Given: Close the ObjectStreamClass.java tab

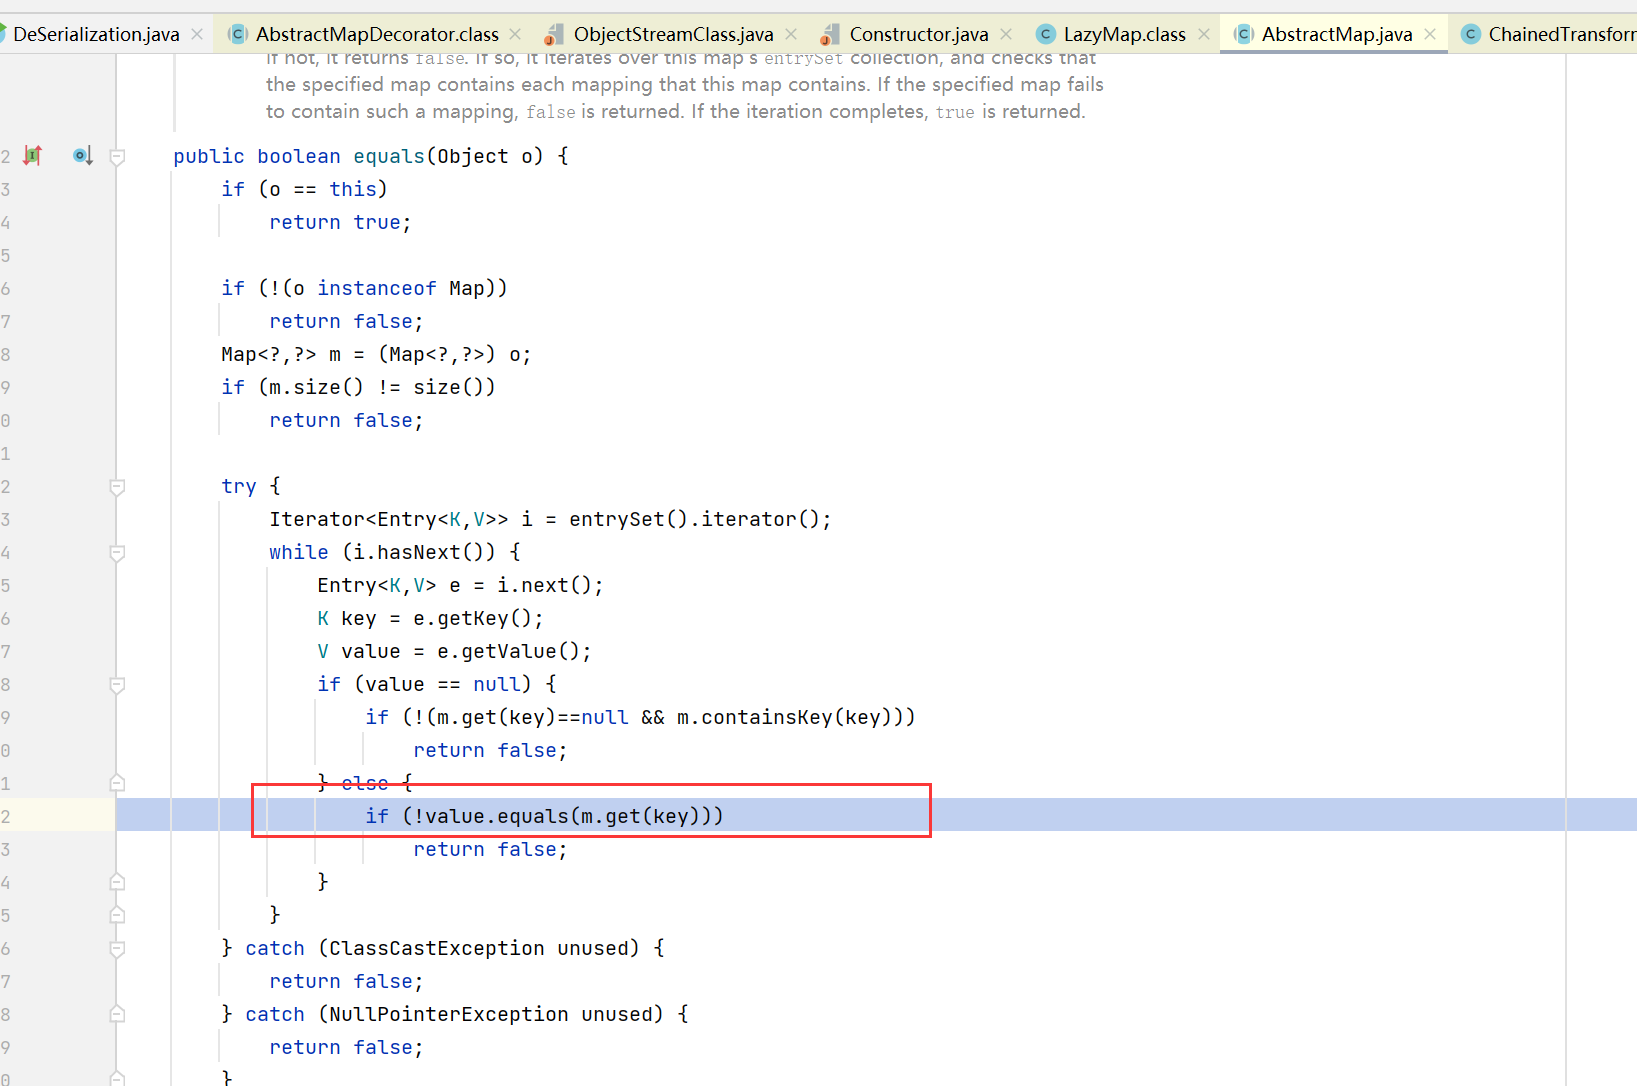Looking at the screenshot, I should (x=791, y=34).
